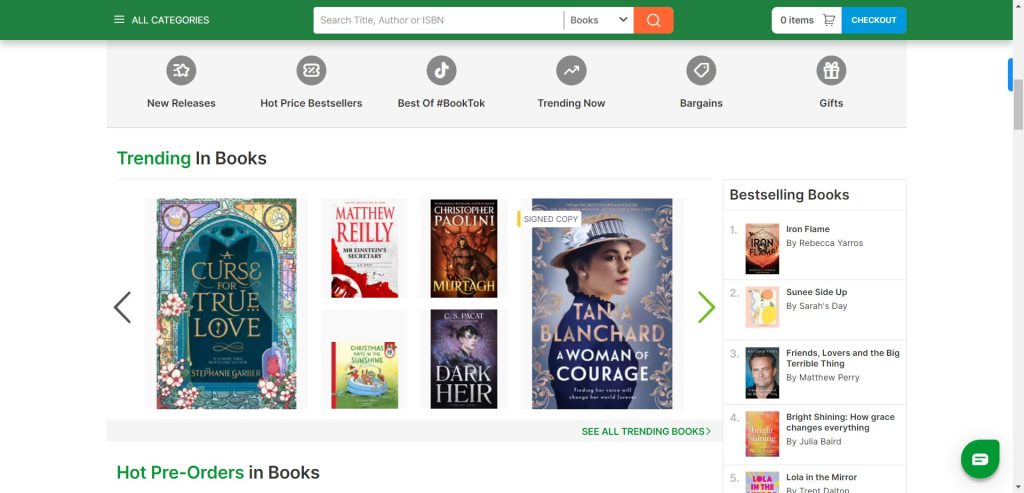The height and width of the screenshot is (493, 1024).
Task: Expand the Books search category dropdown
Action: tap(598, 20)
